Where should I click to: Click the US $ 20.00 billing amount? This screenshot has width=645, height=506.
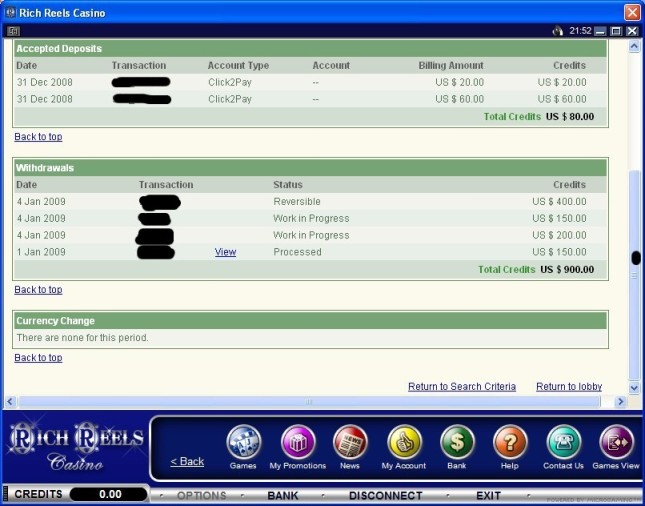pos(459,82)
